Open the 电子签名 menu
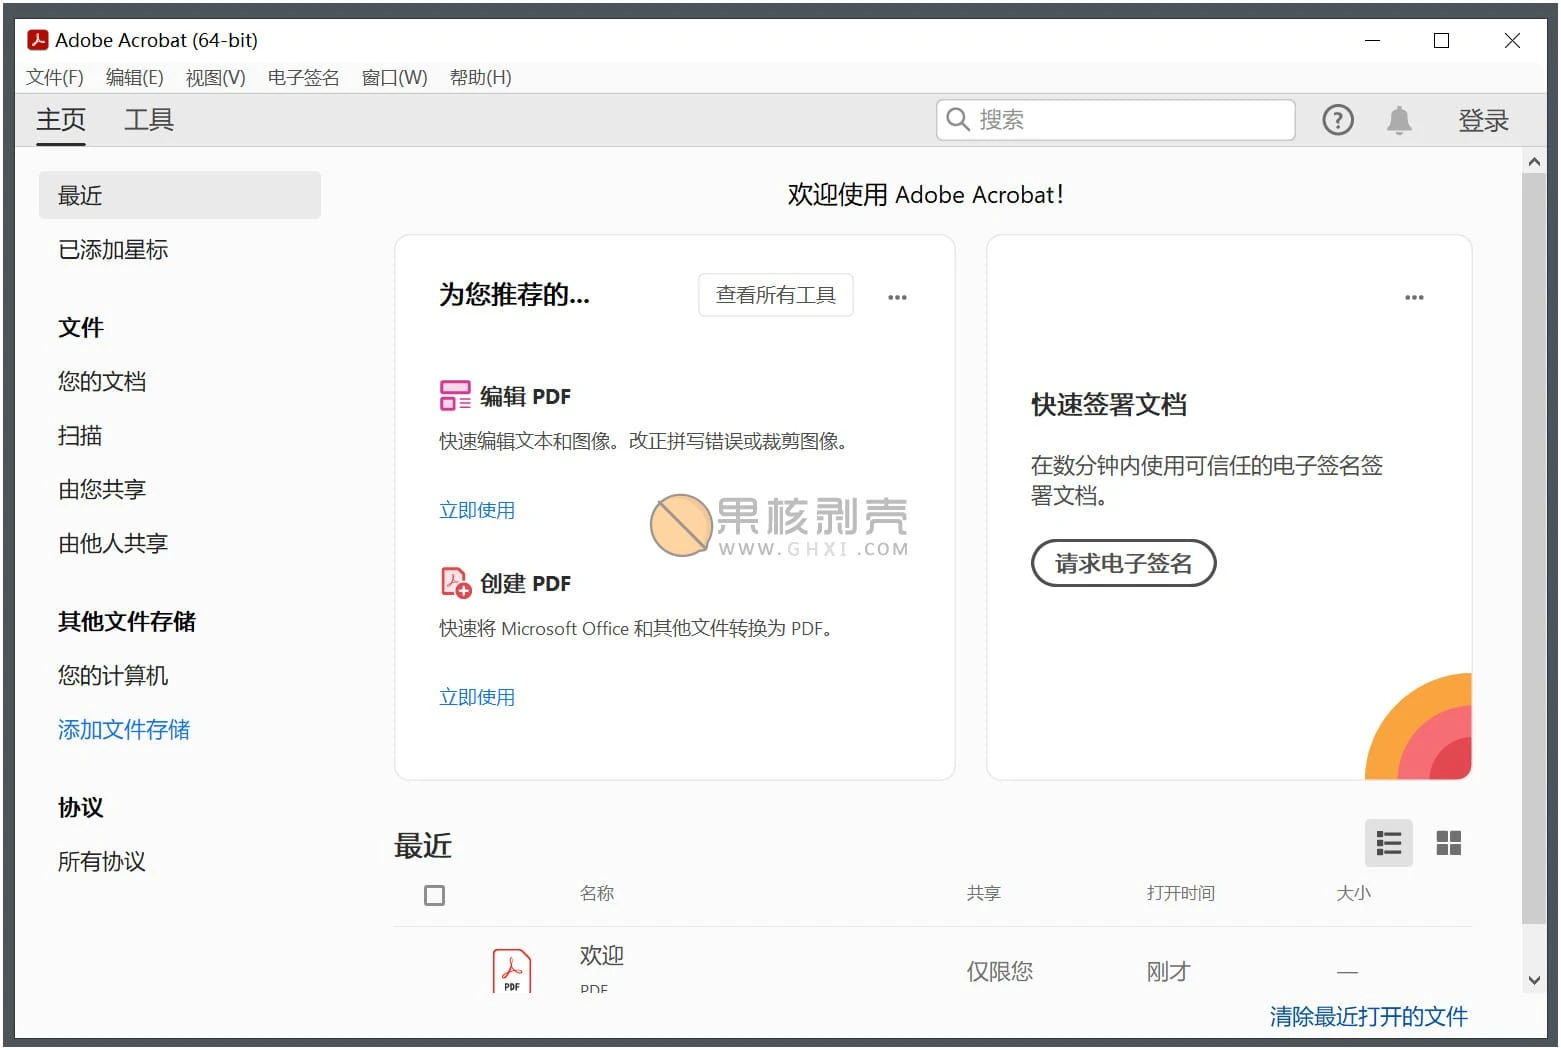 point(303,78)
